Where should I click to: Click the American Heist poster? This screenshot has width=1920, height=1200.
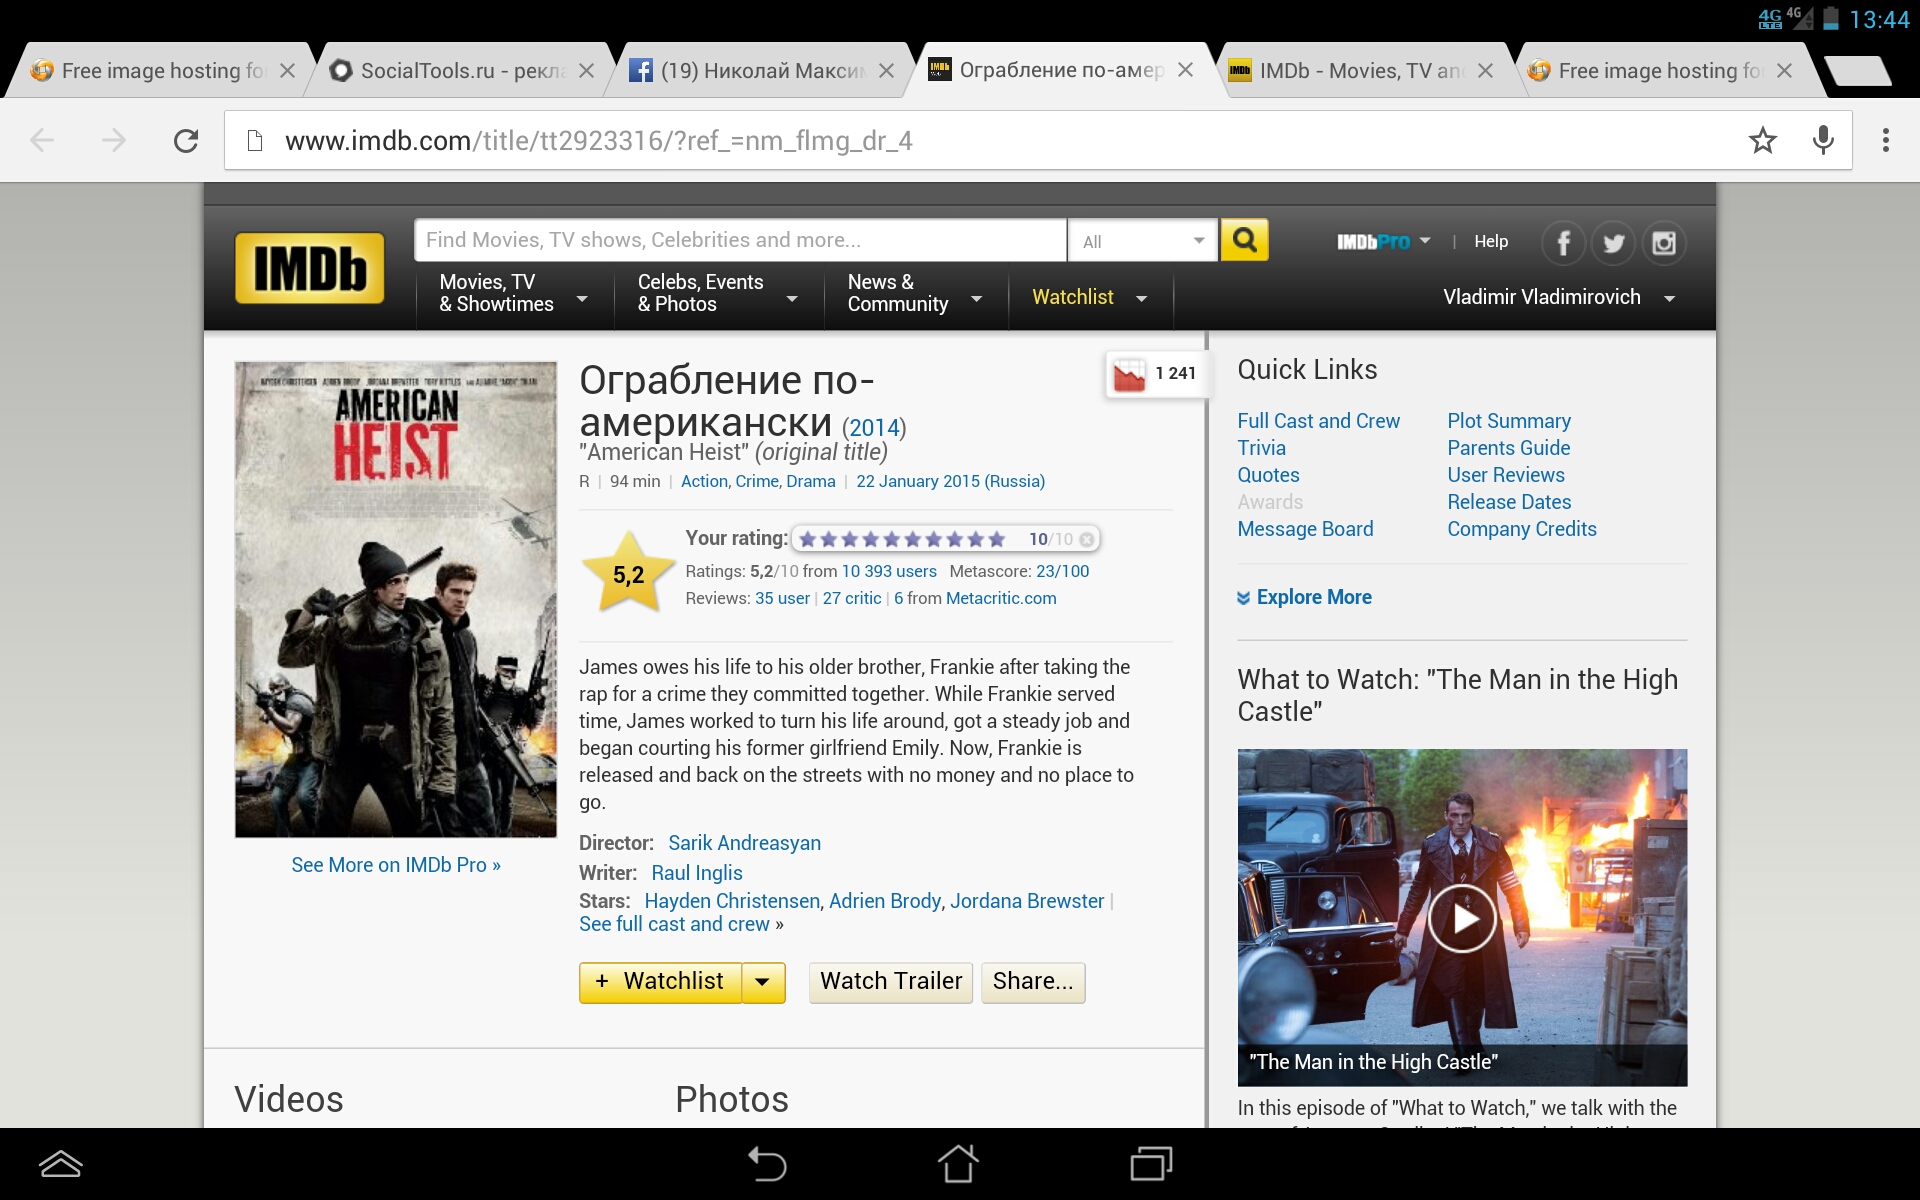click(x=396, y=599)
